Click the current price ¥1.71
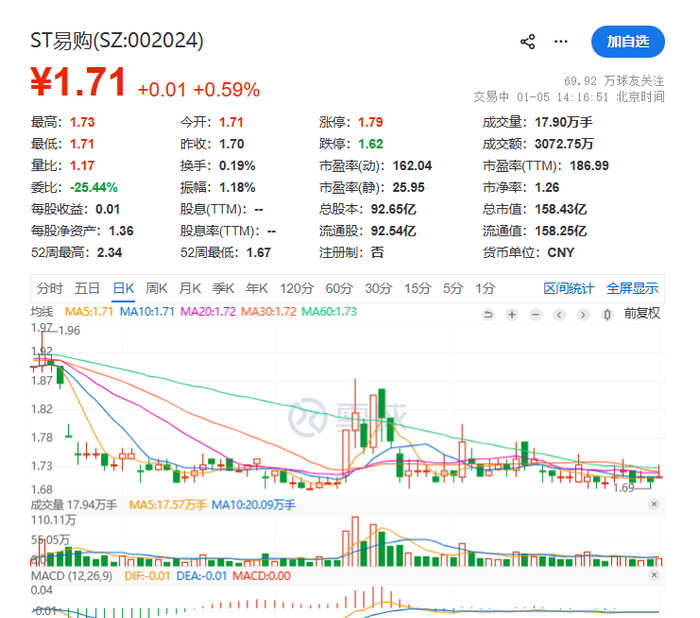The height and width of the screenshot is (618, 700). 78,82
